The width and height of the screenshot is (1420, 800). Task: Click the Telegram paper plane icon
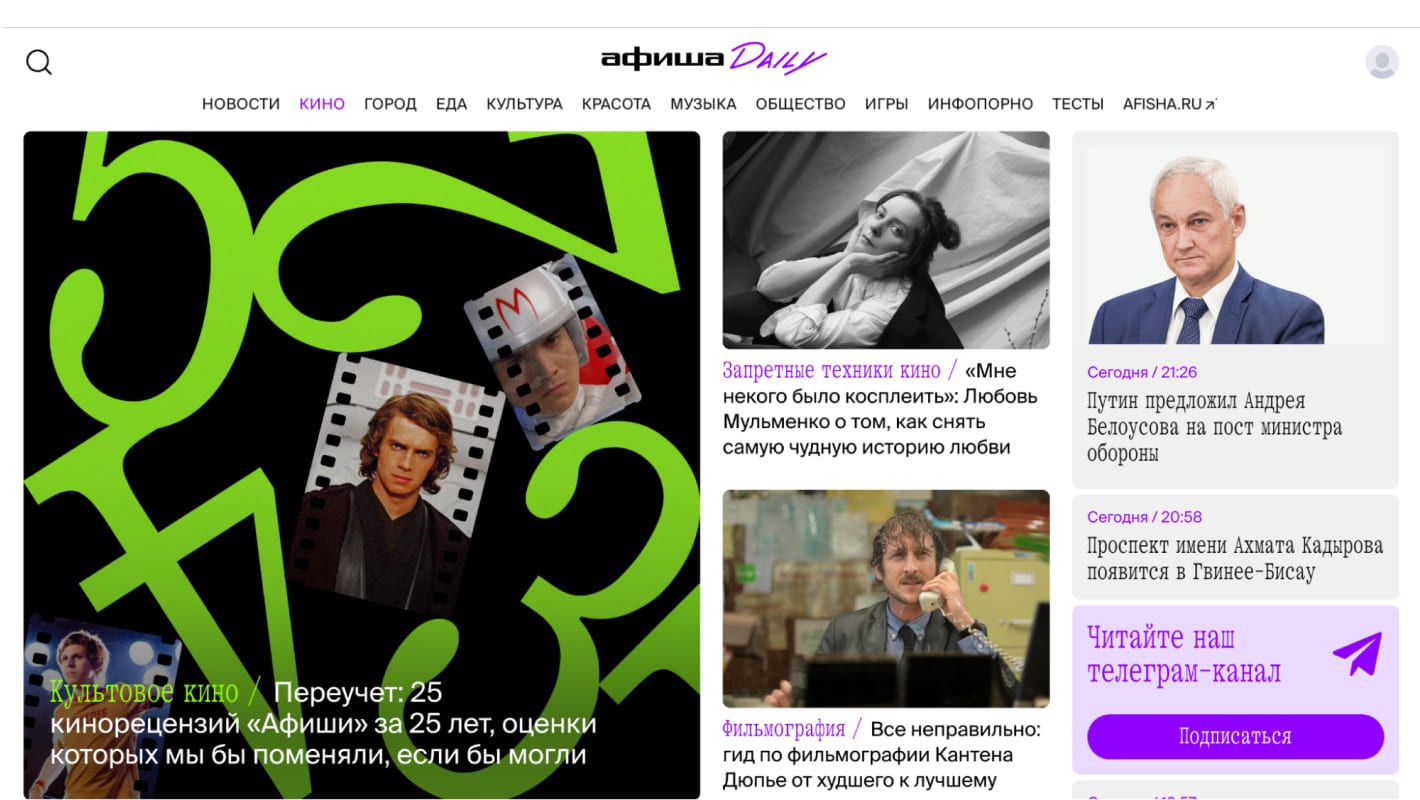[x=1357, y=654]
